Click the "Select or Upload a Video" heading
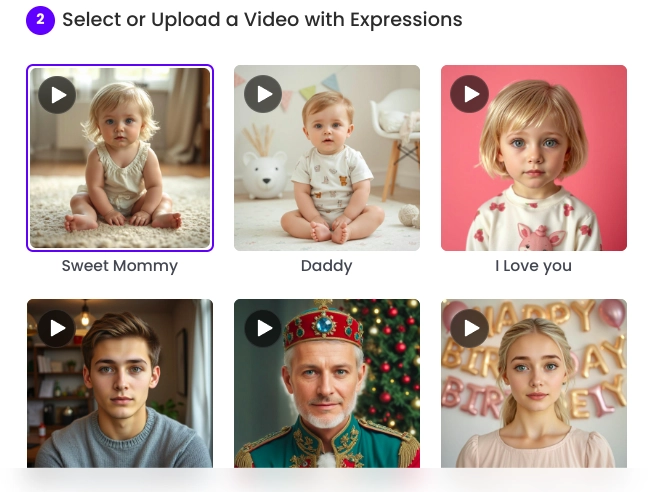 point(262,20)
